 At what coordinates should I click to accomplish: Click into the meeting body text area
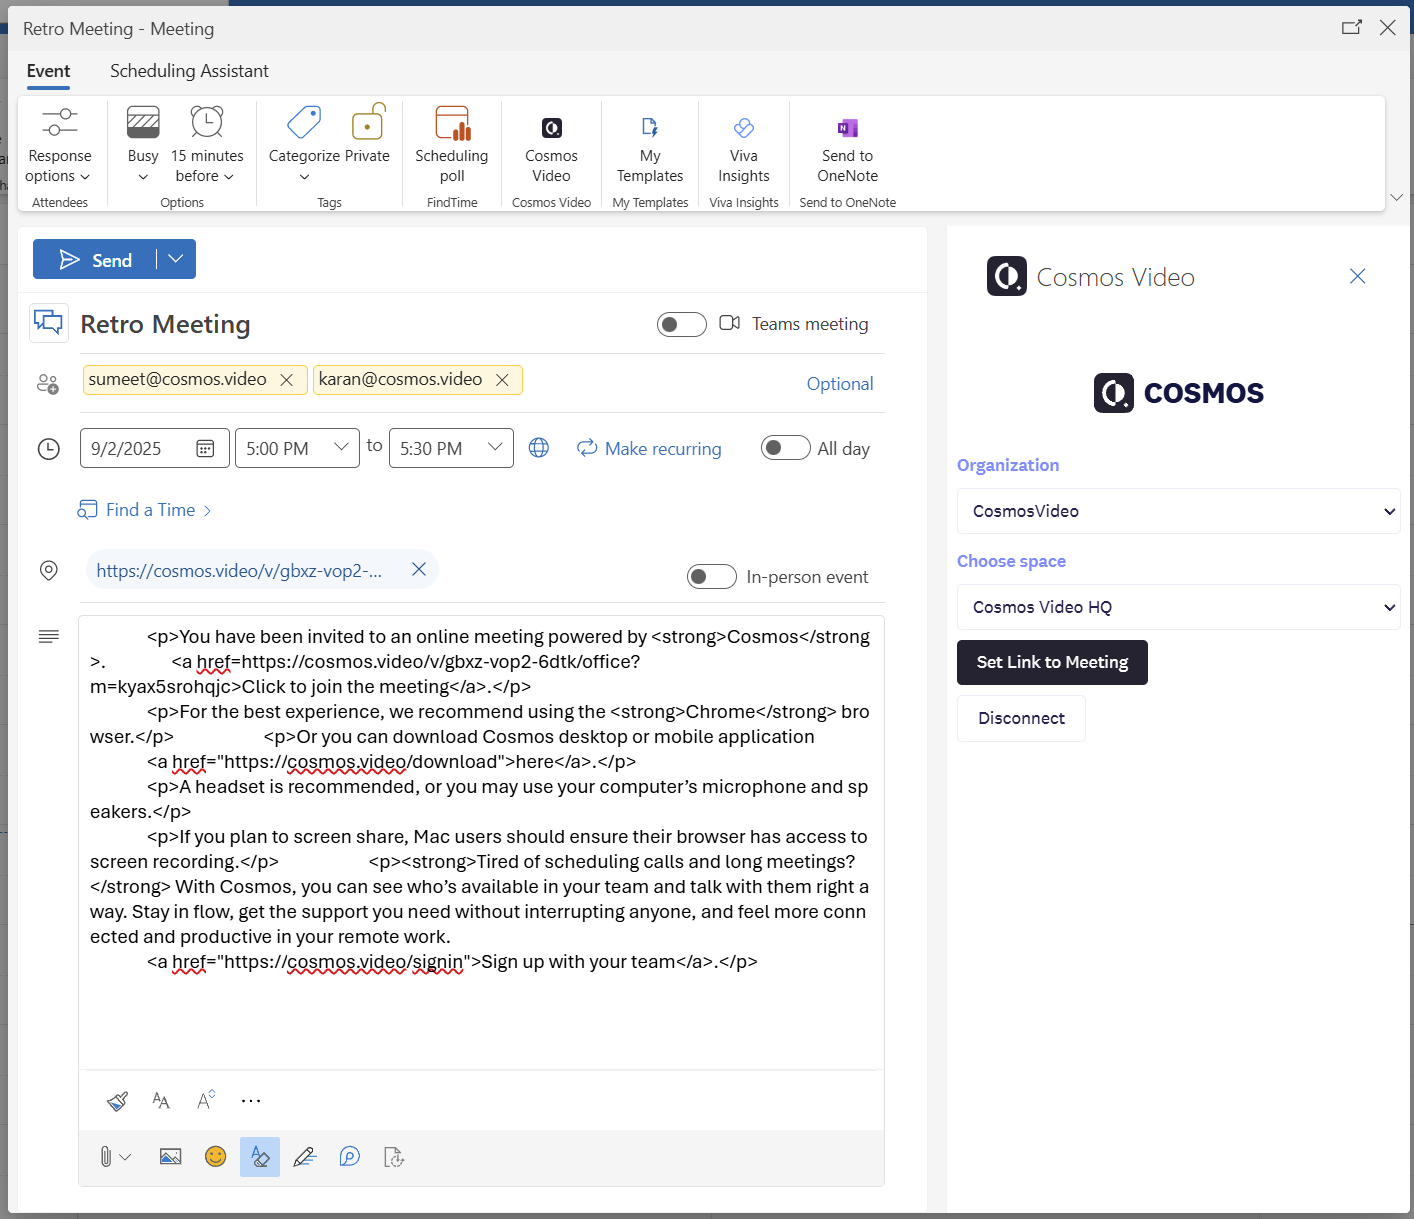481,843
